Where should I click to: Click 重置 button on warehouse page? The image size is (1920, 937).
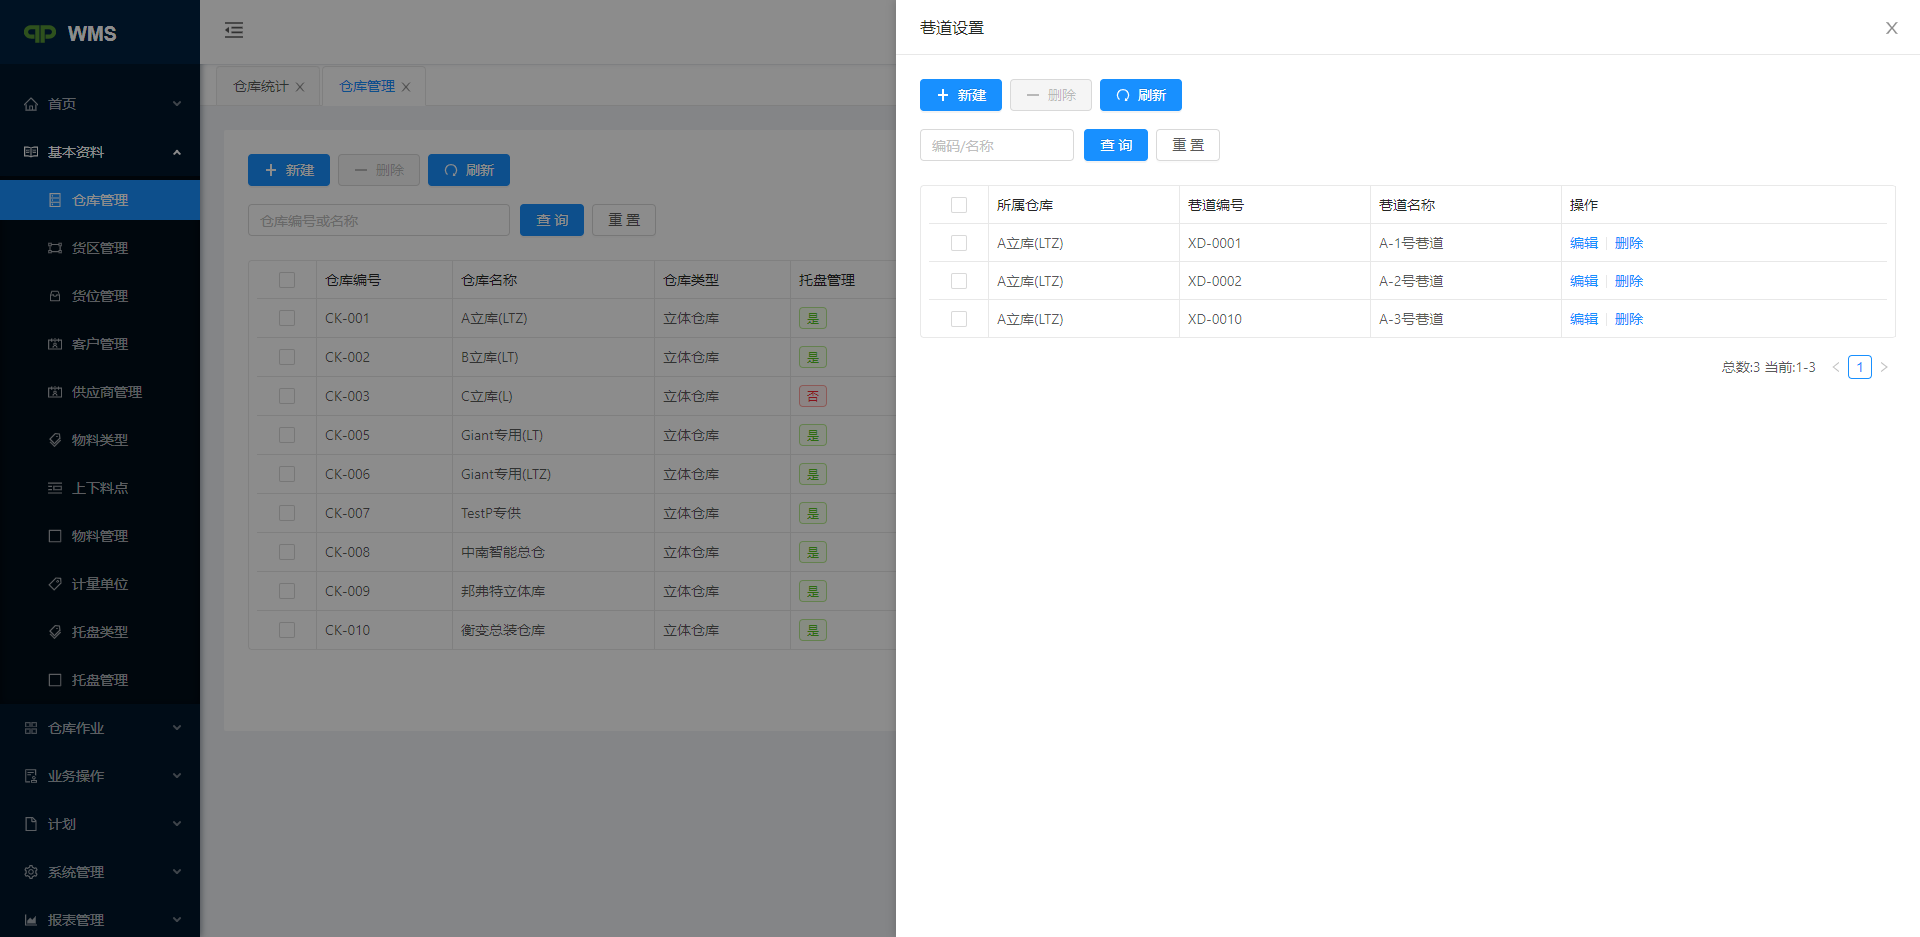pos(624,220)
